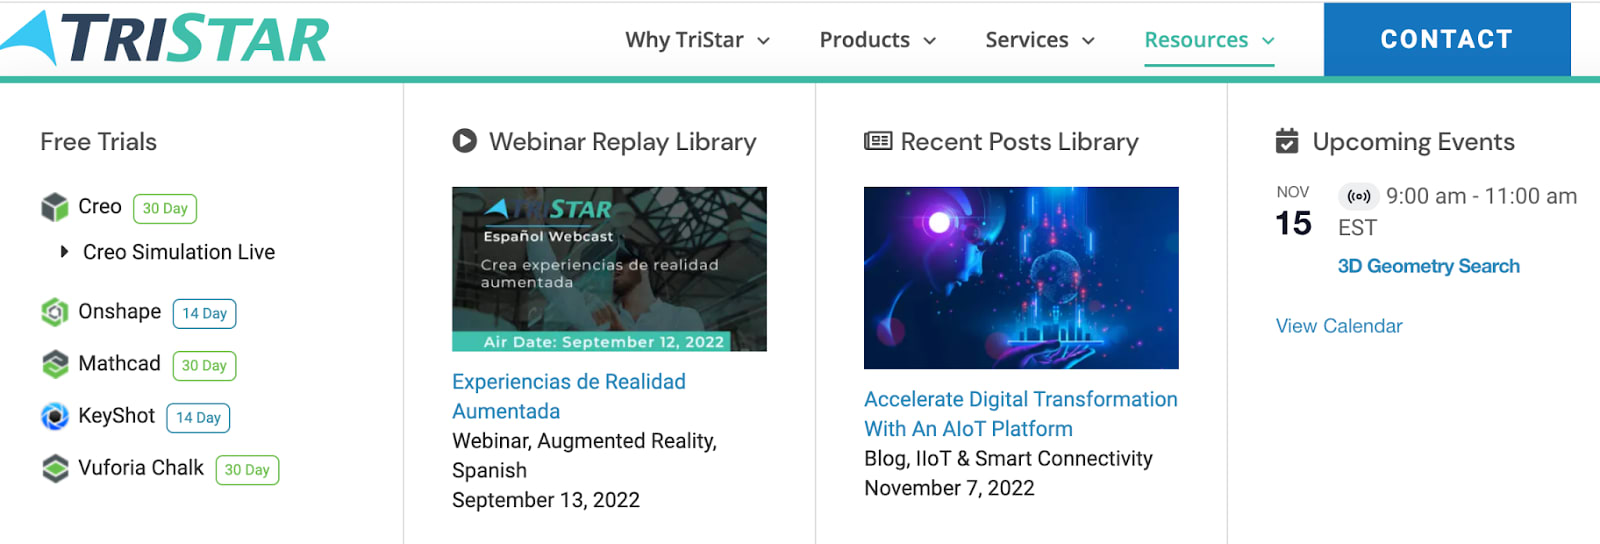Open the Onshape trial link
This screenshot has width=1600, height=544.
pos(120,311)
